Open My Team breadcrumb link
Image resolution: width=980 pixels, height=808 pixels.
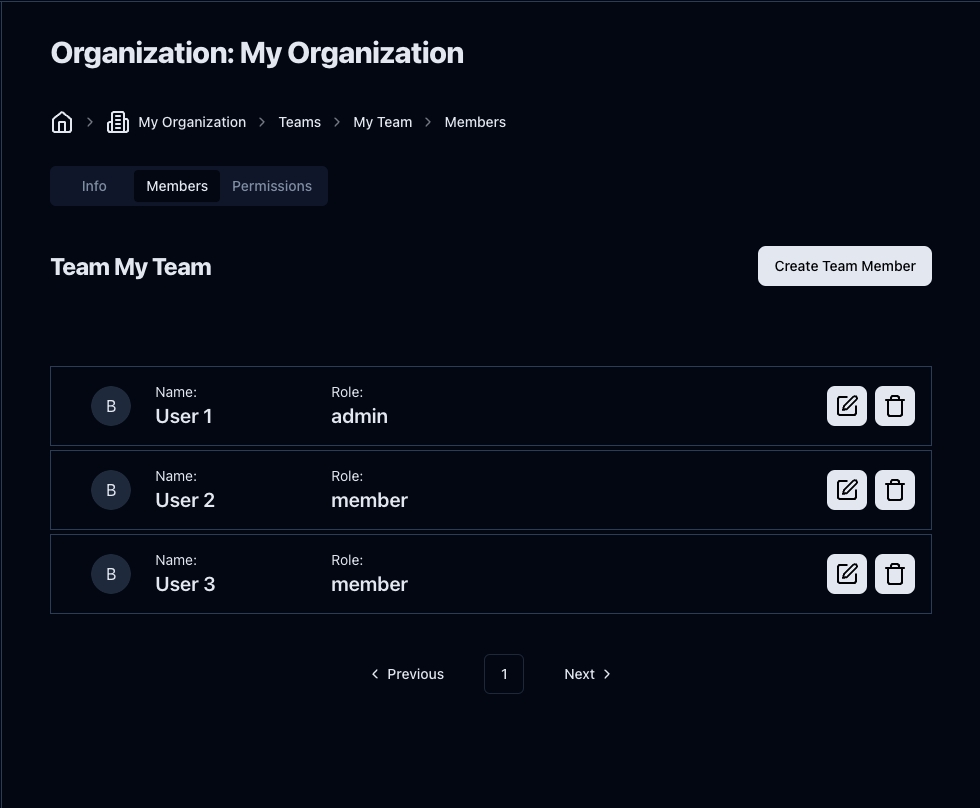(383, 122)
